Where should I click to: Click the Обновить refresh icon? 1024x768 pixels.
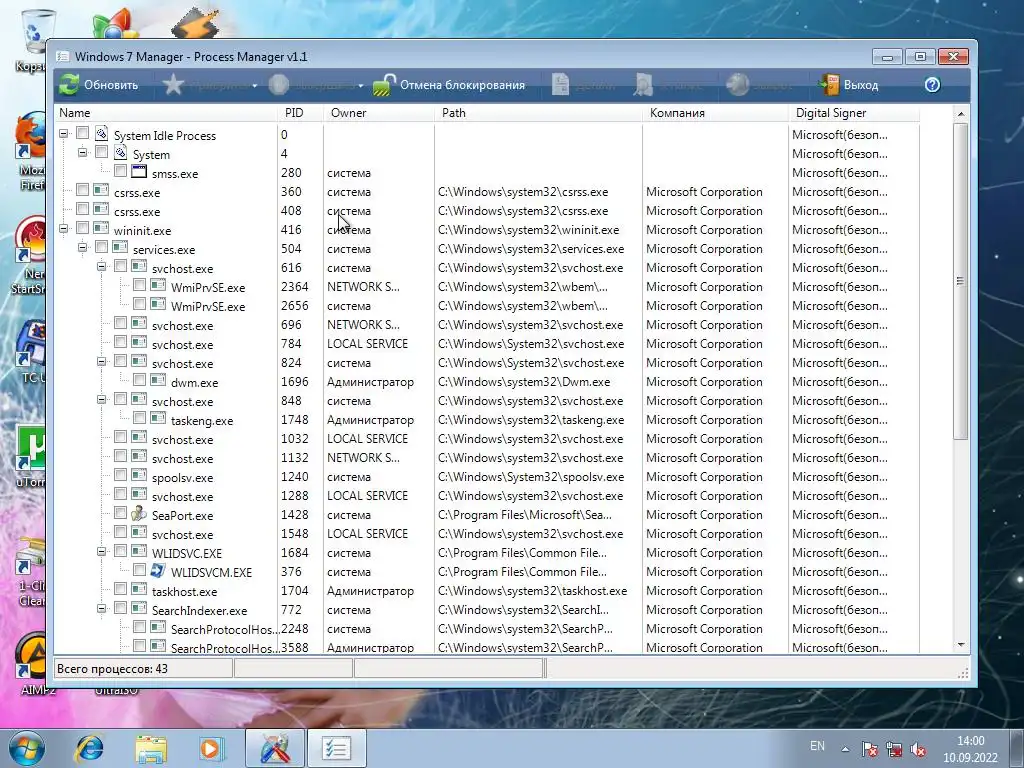(x=69, y=85)
